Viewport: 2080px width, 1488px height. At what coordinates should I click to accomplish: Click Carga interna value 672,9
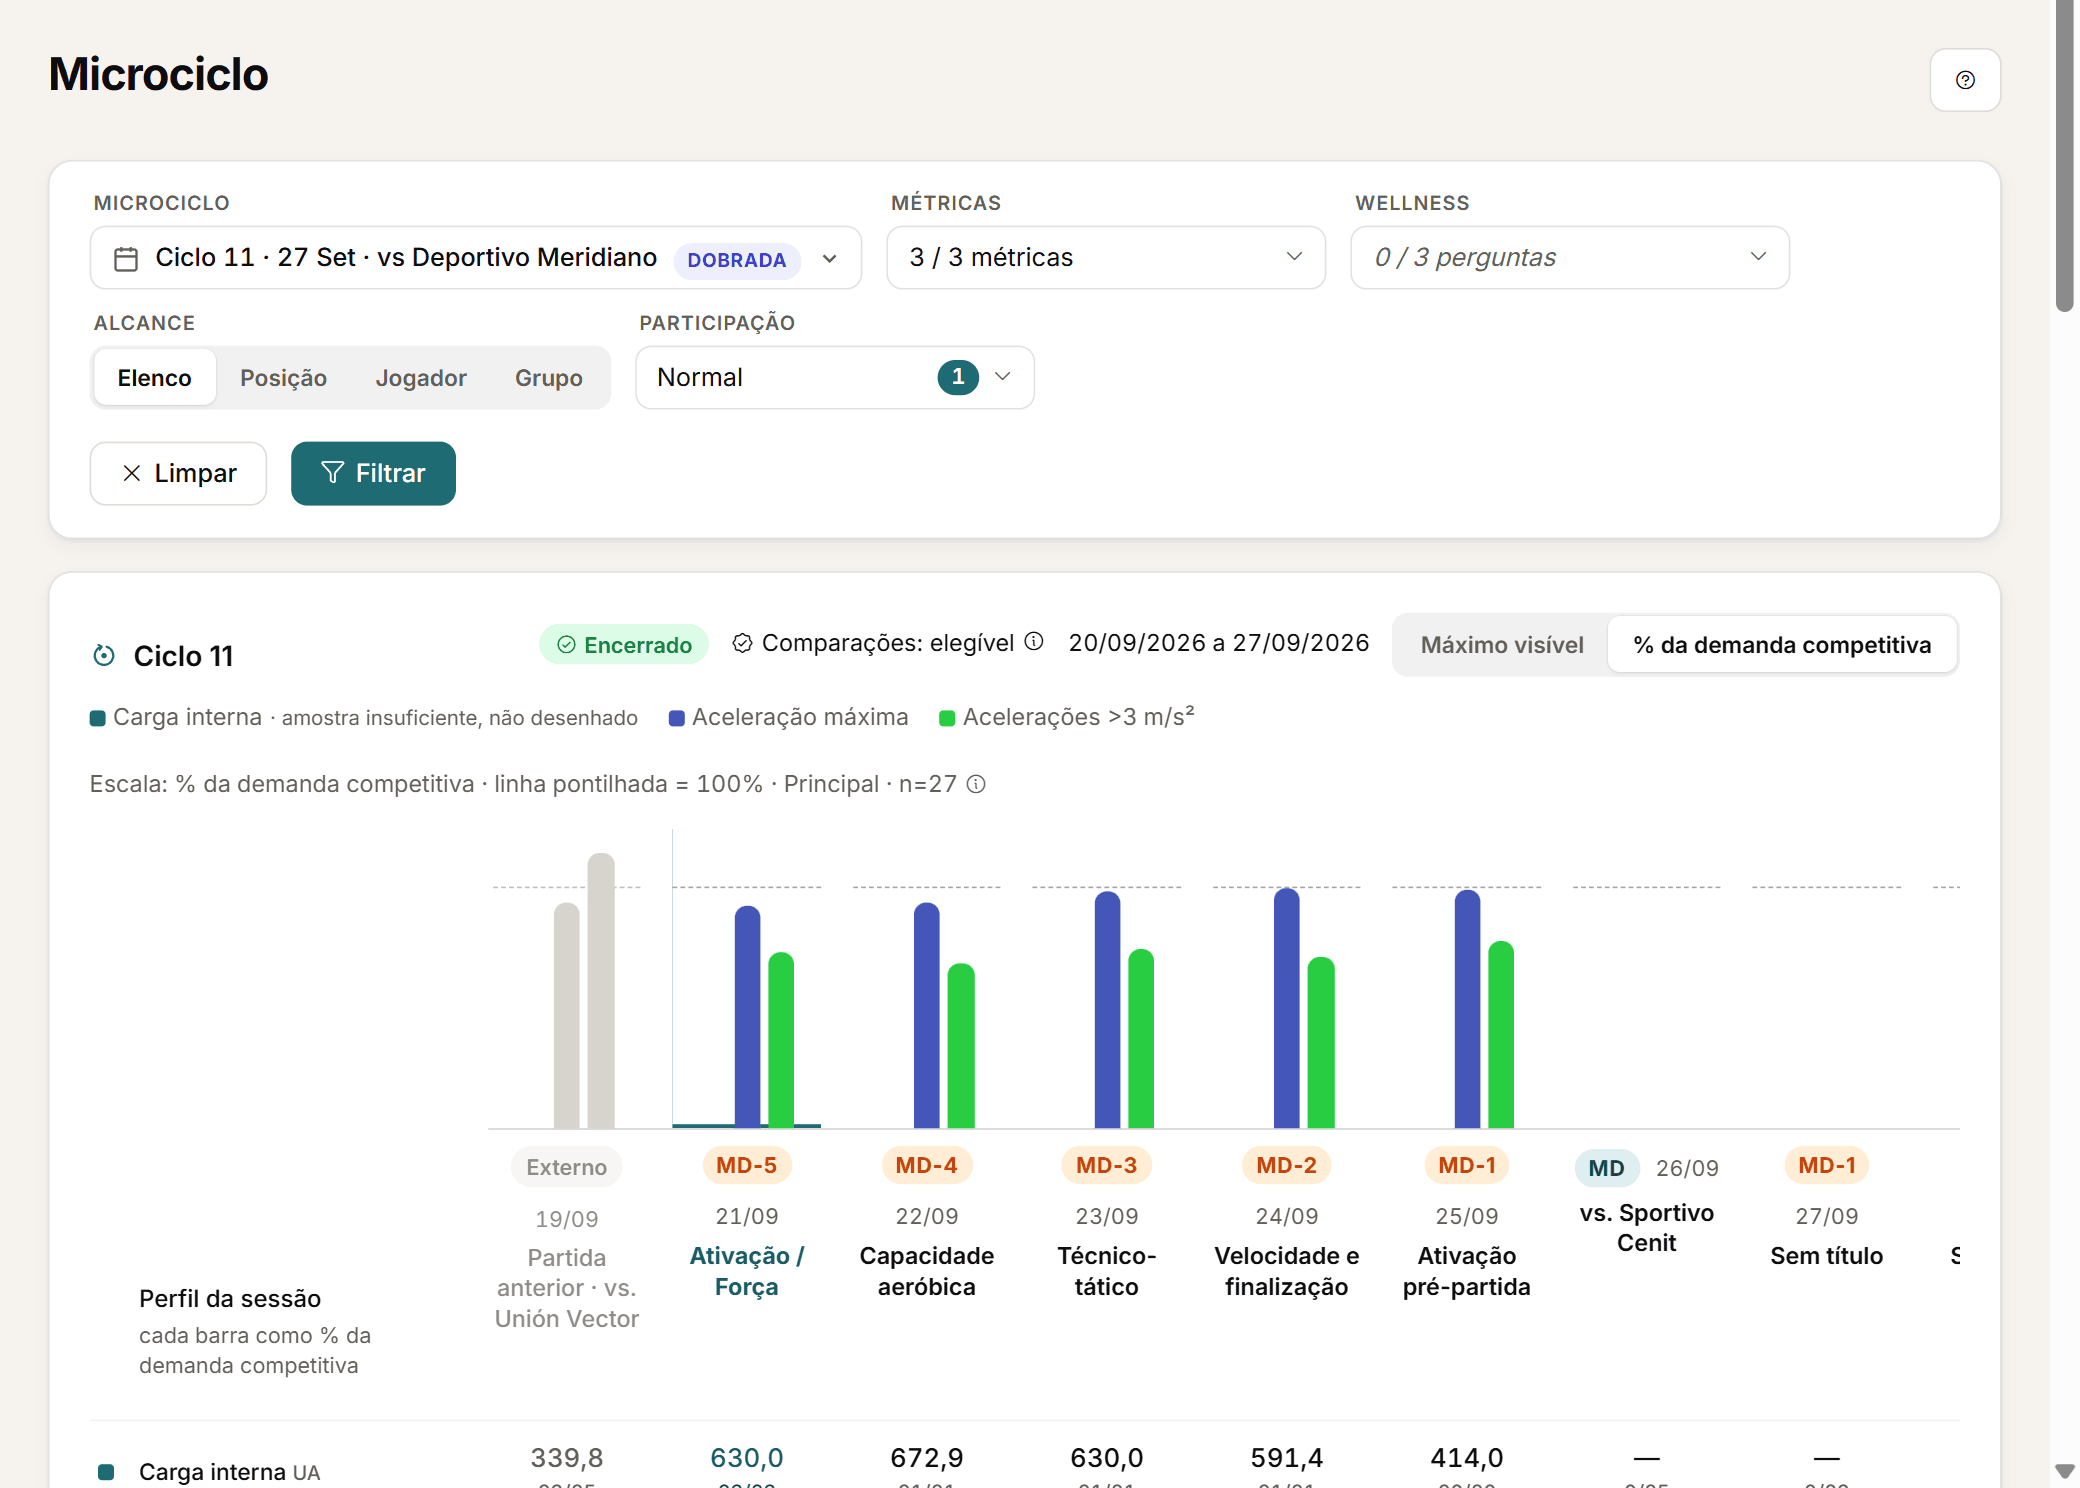(x=927, y=1458)
